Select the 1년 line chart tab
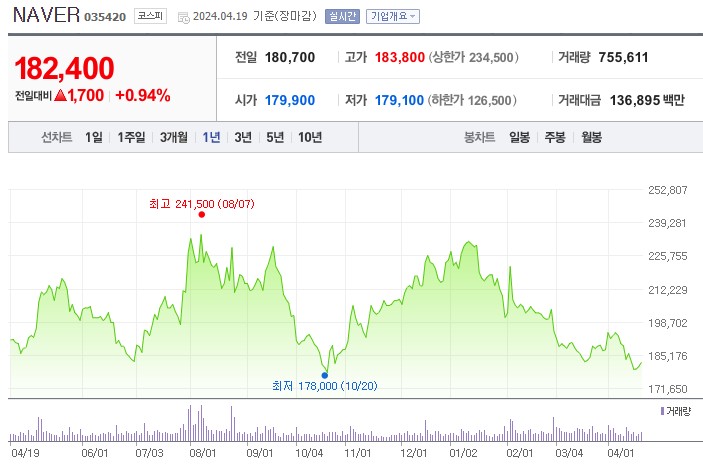This screenshot has width=703, height=468. pos(211,137)
